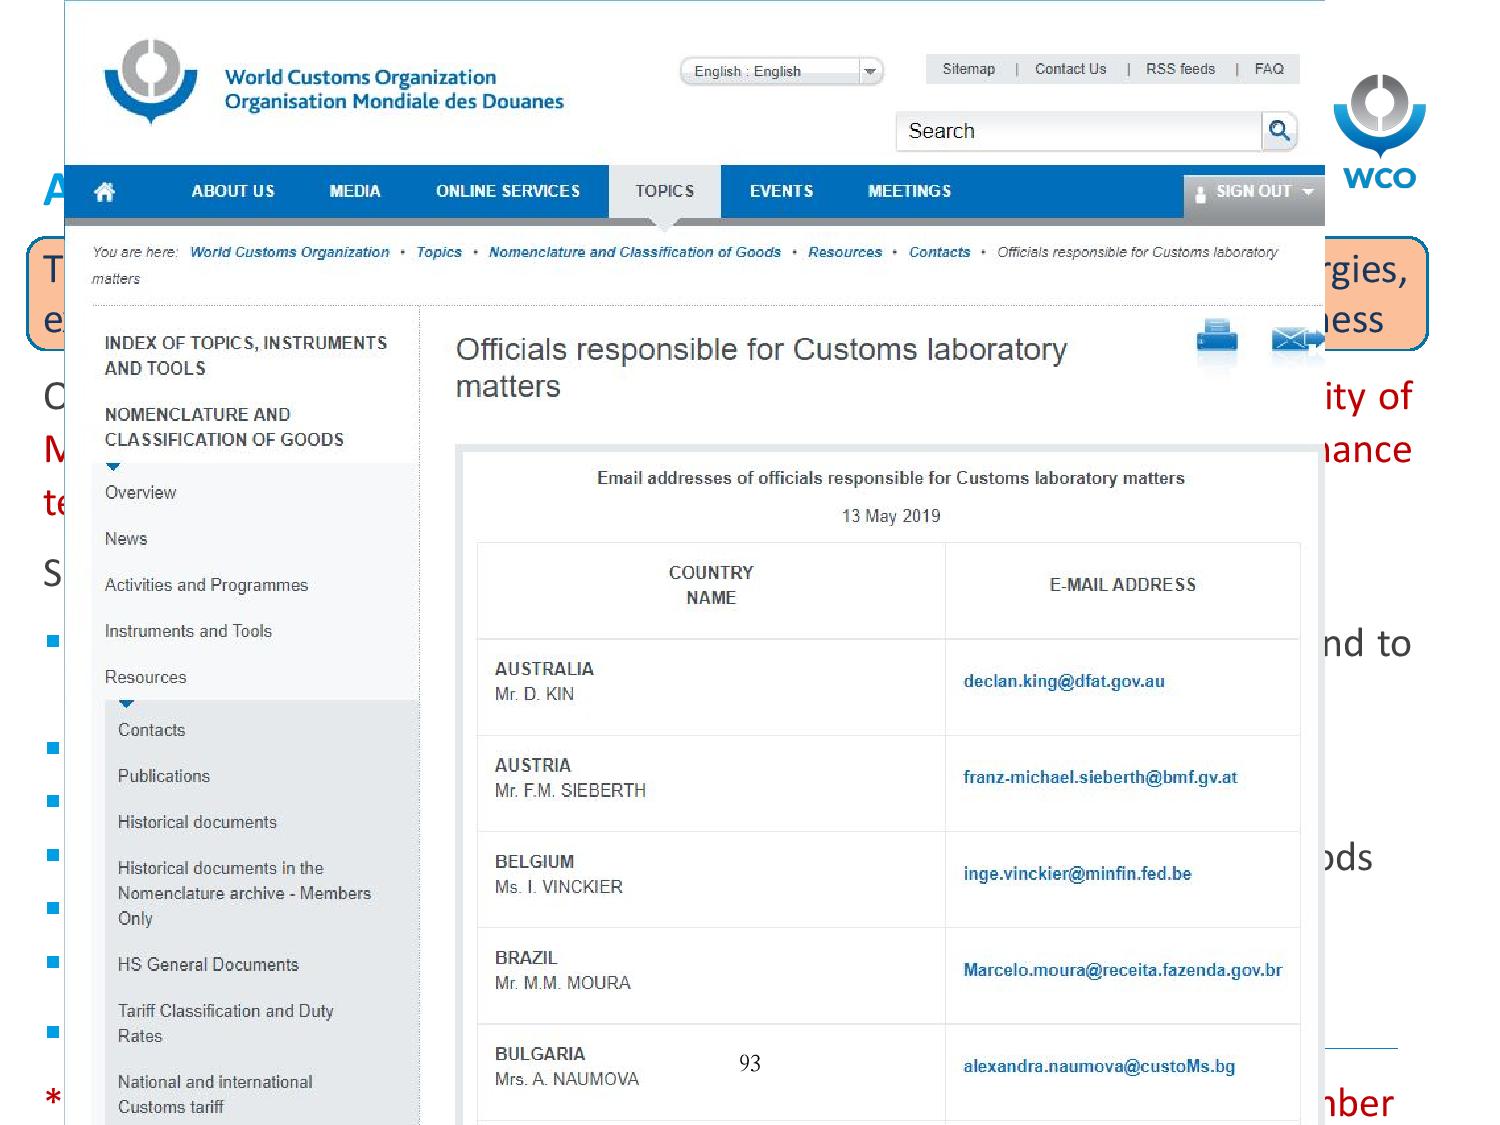Open the Meetings menu
The image size is (1500, 1125).
pos(909,191)
